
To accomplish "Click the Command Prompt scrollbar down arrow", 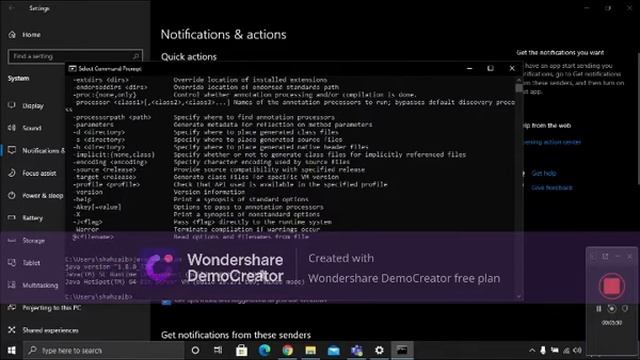I will (x=519, y=297).
